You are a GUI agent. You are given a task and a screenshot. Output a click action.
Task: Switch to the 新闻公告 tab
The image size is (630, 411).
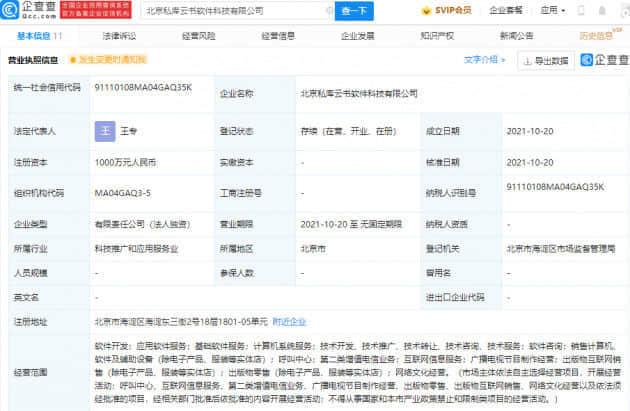517,36
